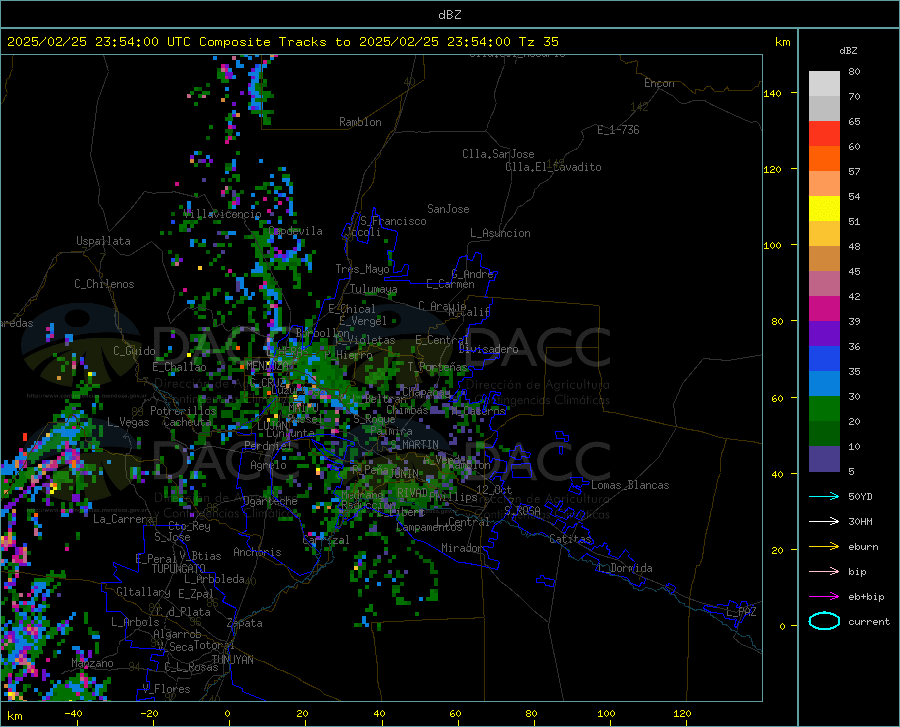
Task: Click the 'C_Guido' map label
Action: (134, 351)
